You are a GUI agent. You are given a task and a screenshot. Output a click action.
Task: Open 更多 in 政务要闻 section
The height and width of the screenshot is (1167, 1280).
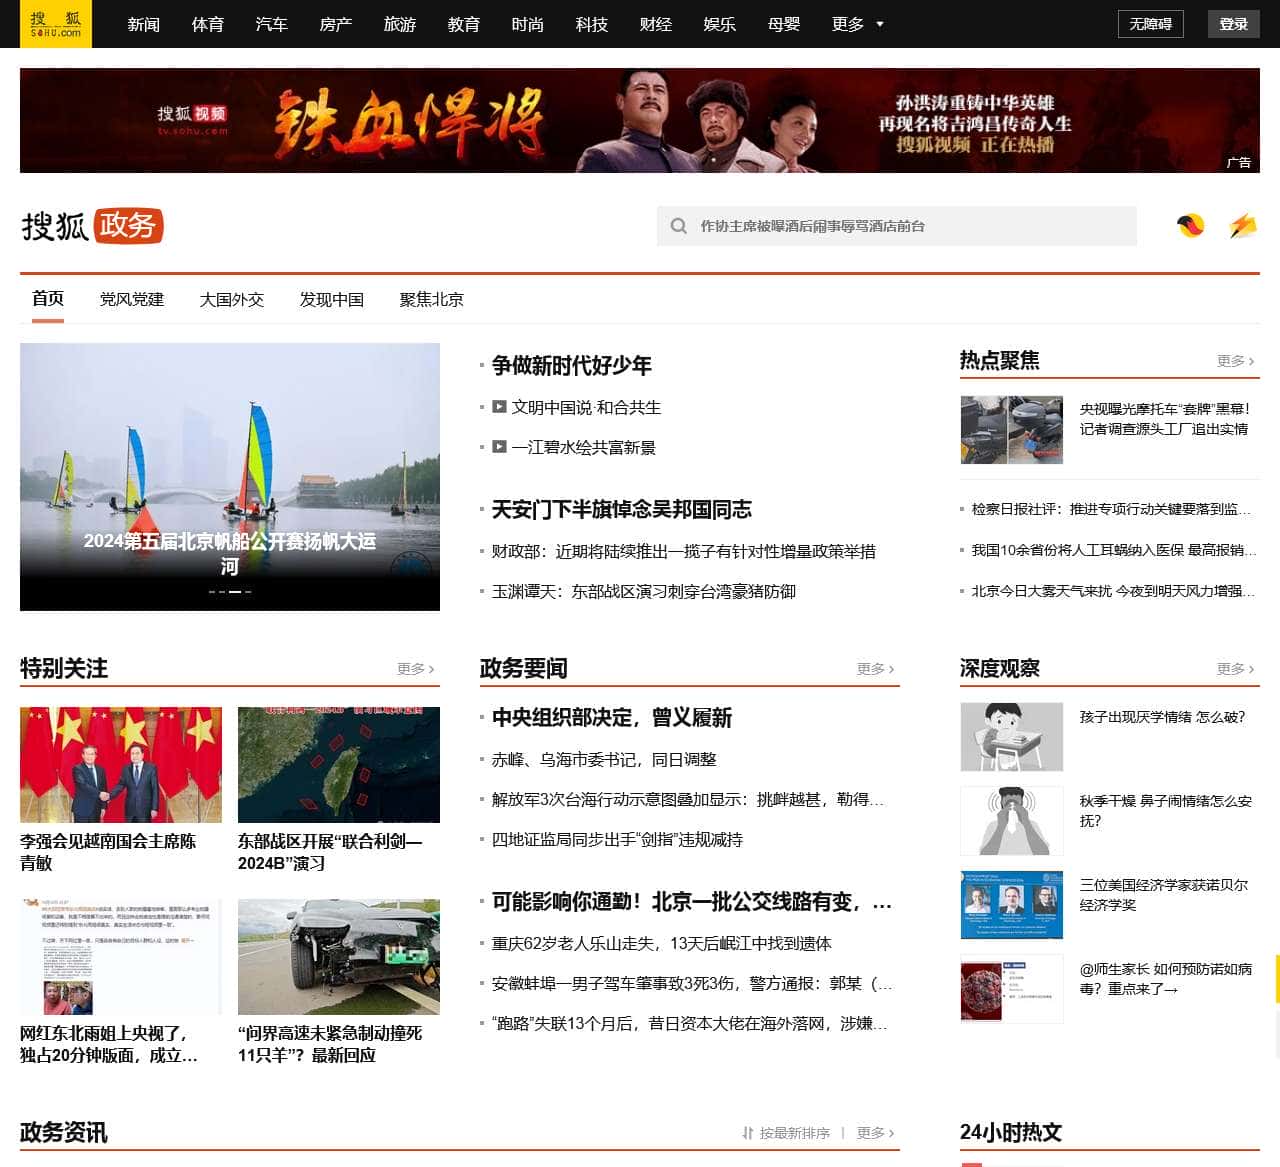(x=875, y=669)
